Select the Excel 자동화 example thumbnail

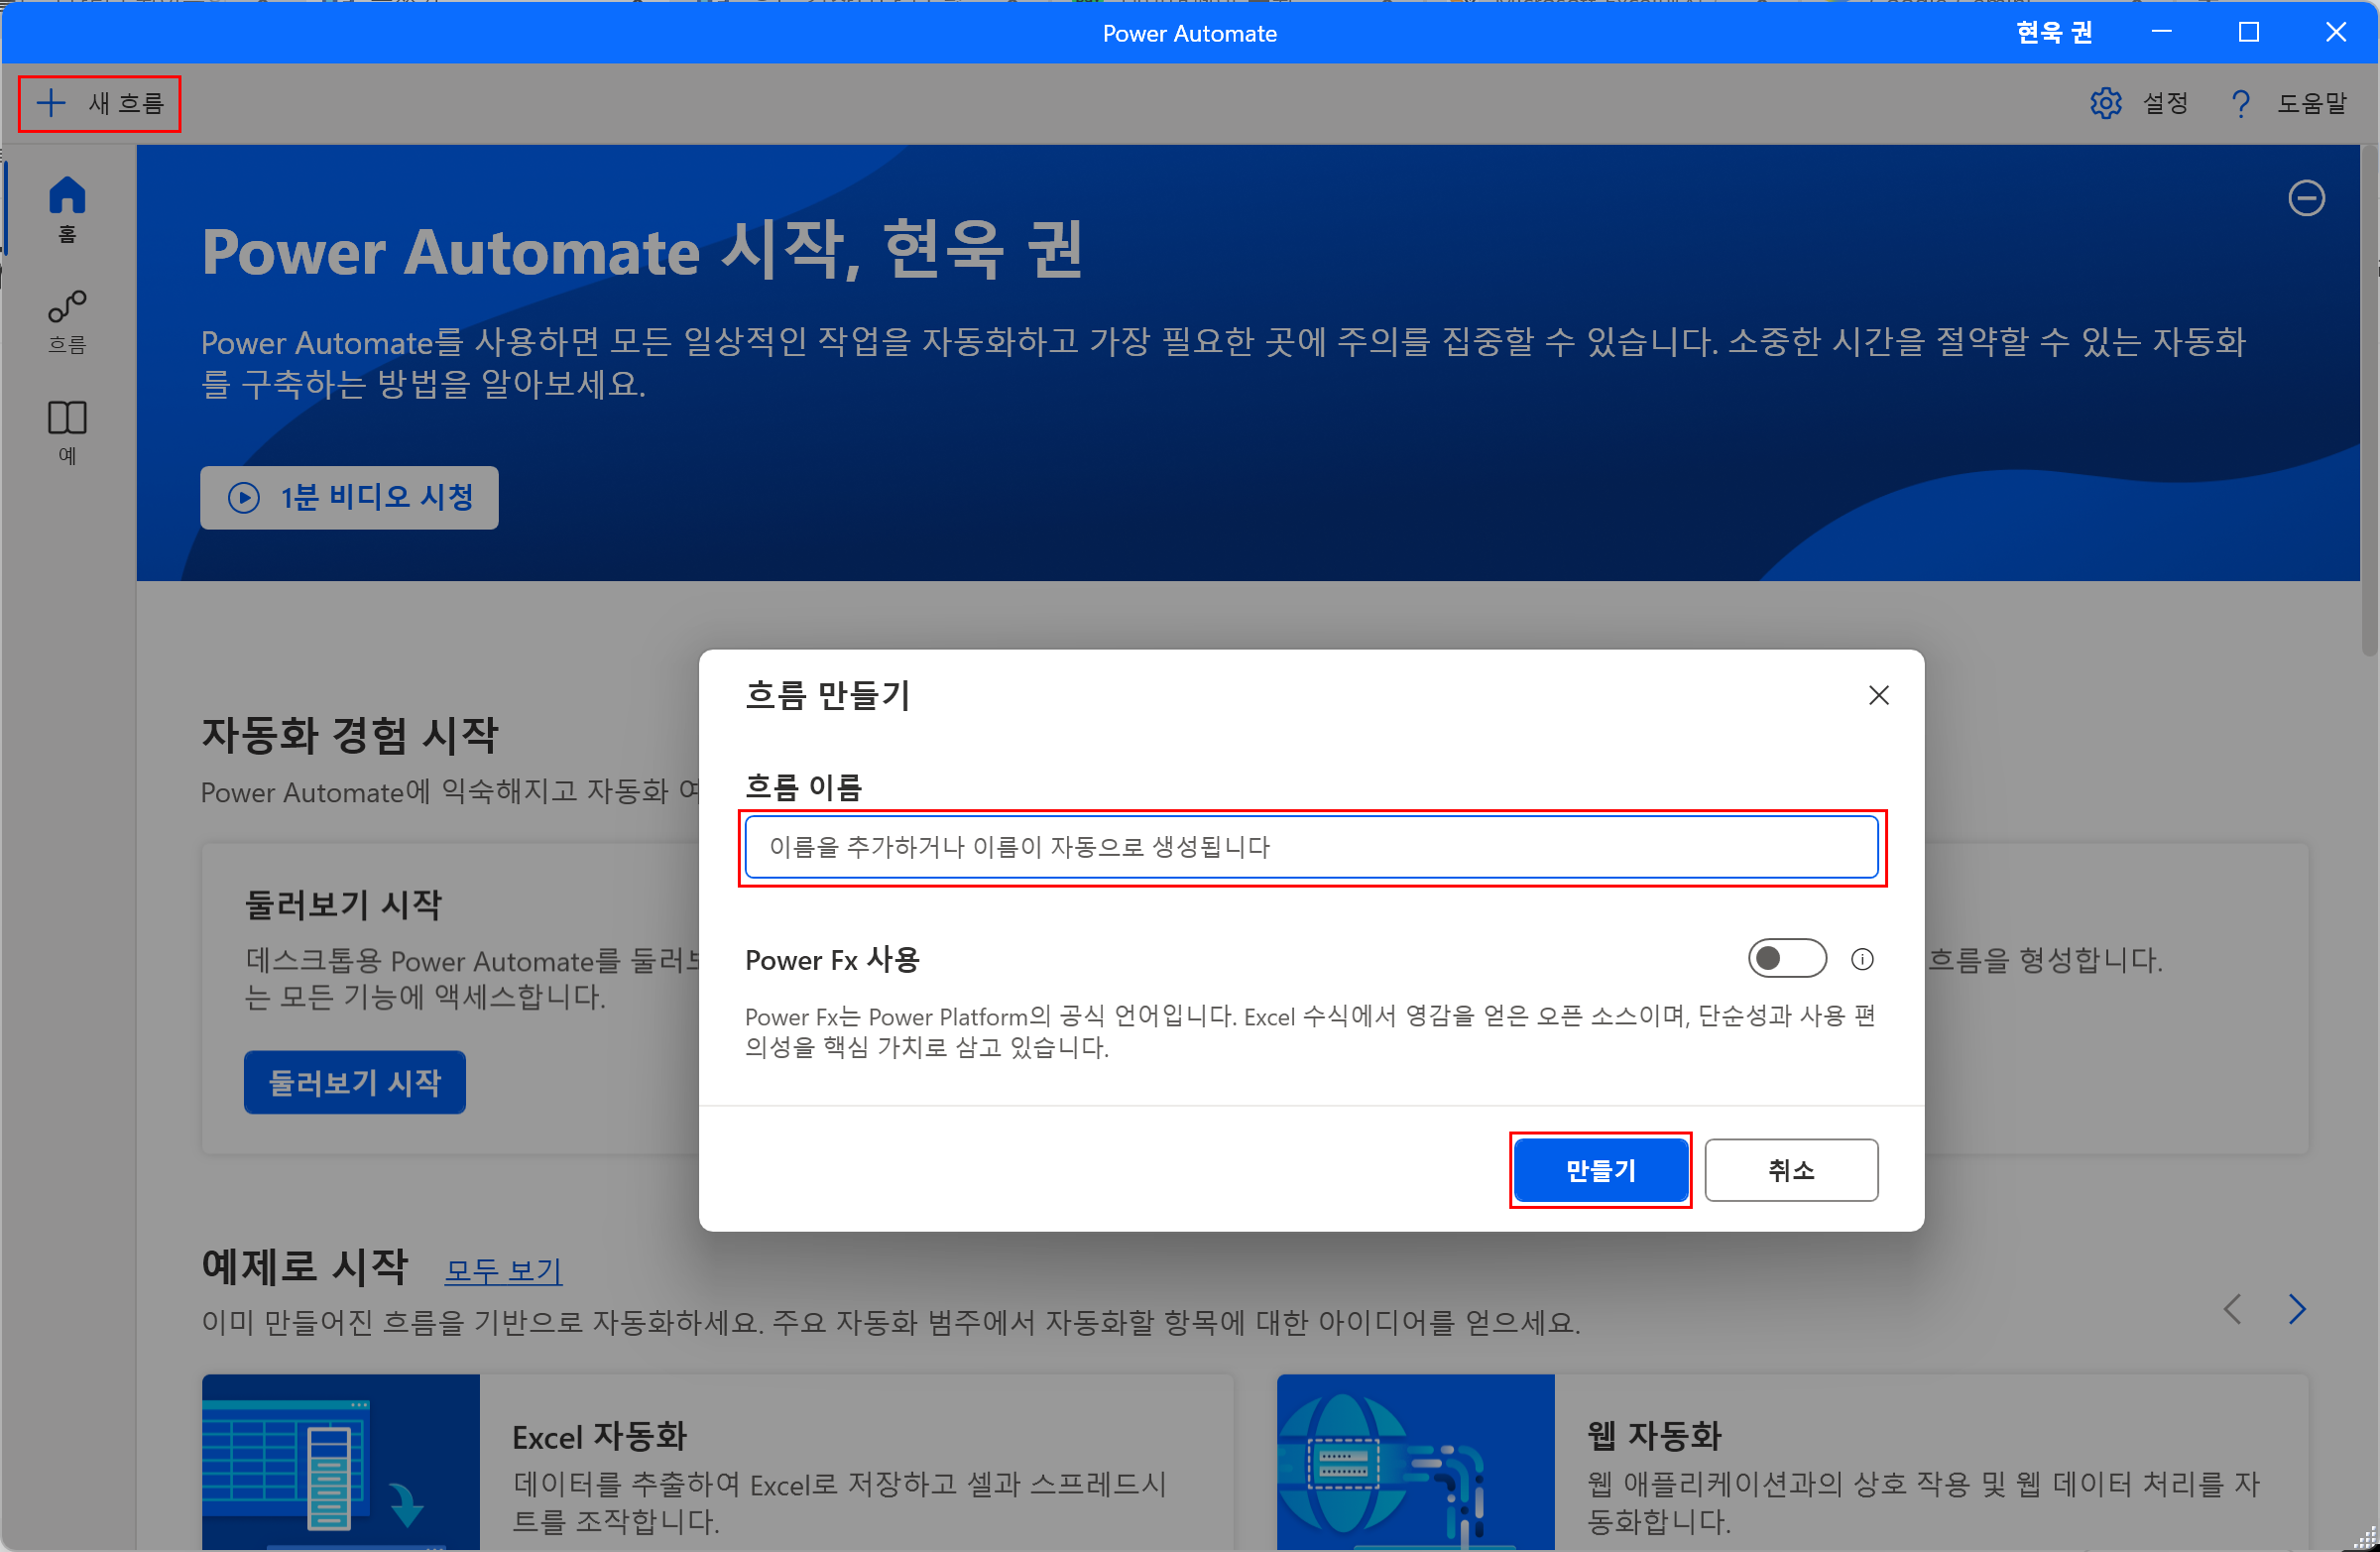point(340,1462)
